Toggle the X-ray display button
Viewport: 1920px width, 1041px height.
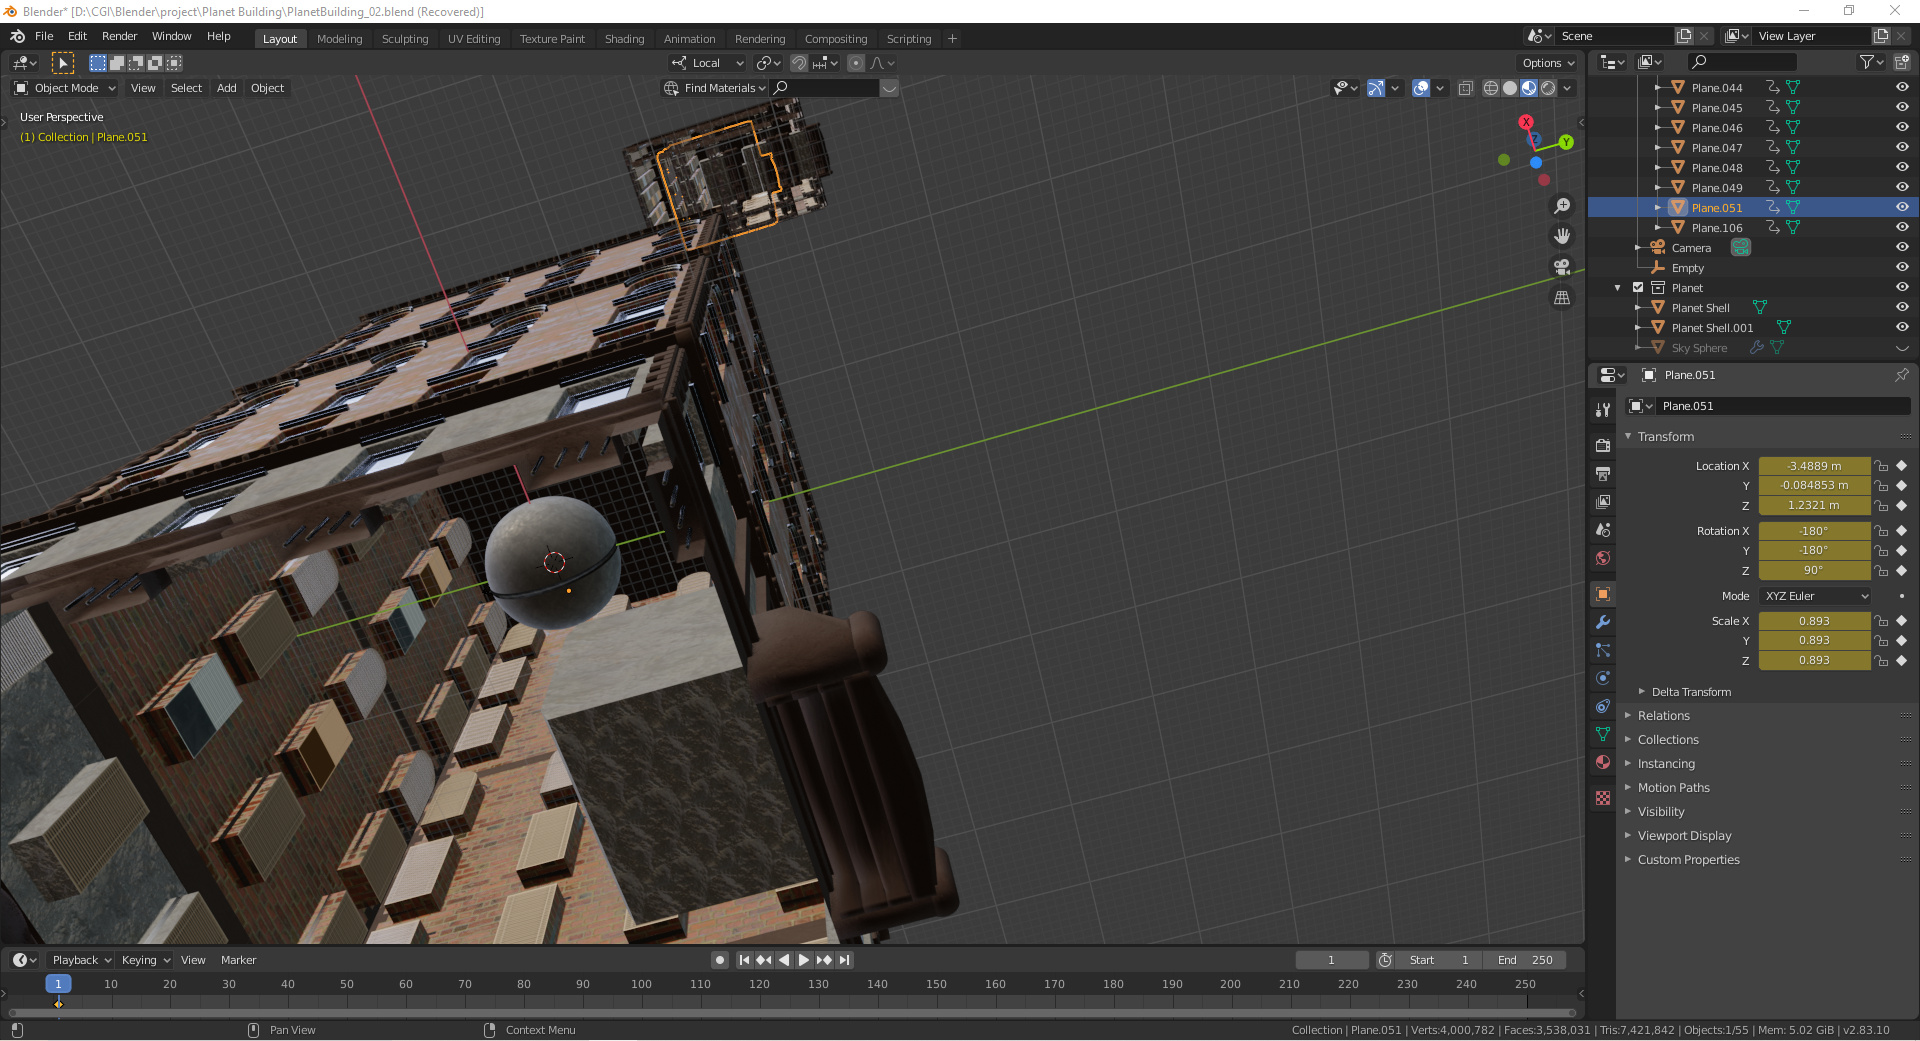tap(1465, 88)
